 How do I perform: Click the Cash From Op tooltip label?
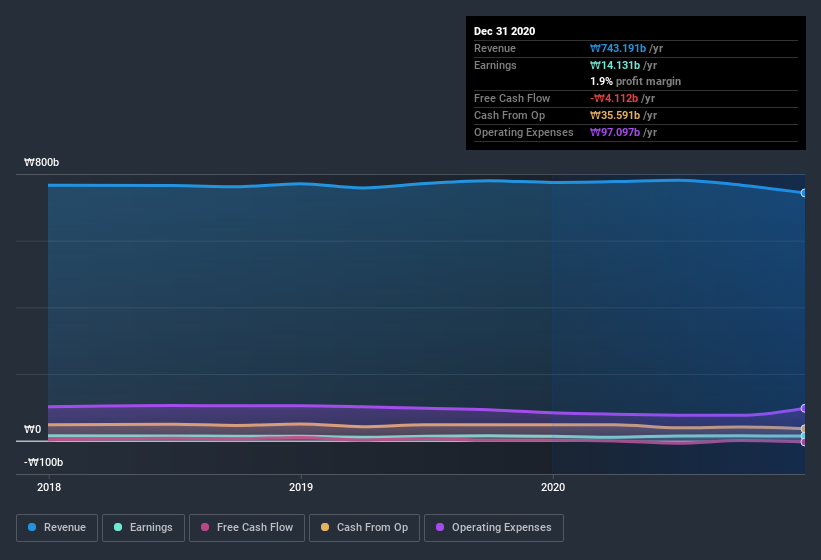tap(509, 115)
